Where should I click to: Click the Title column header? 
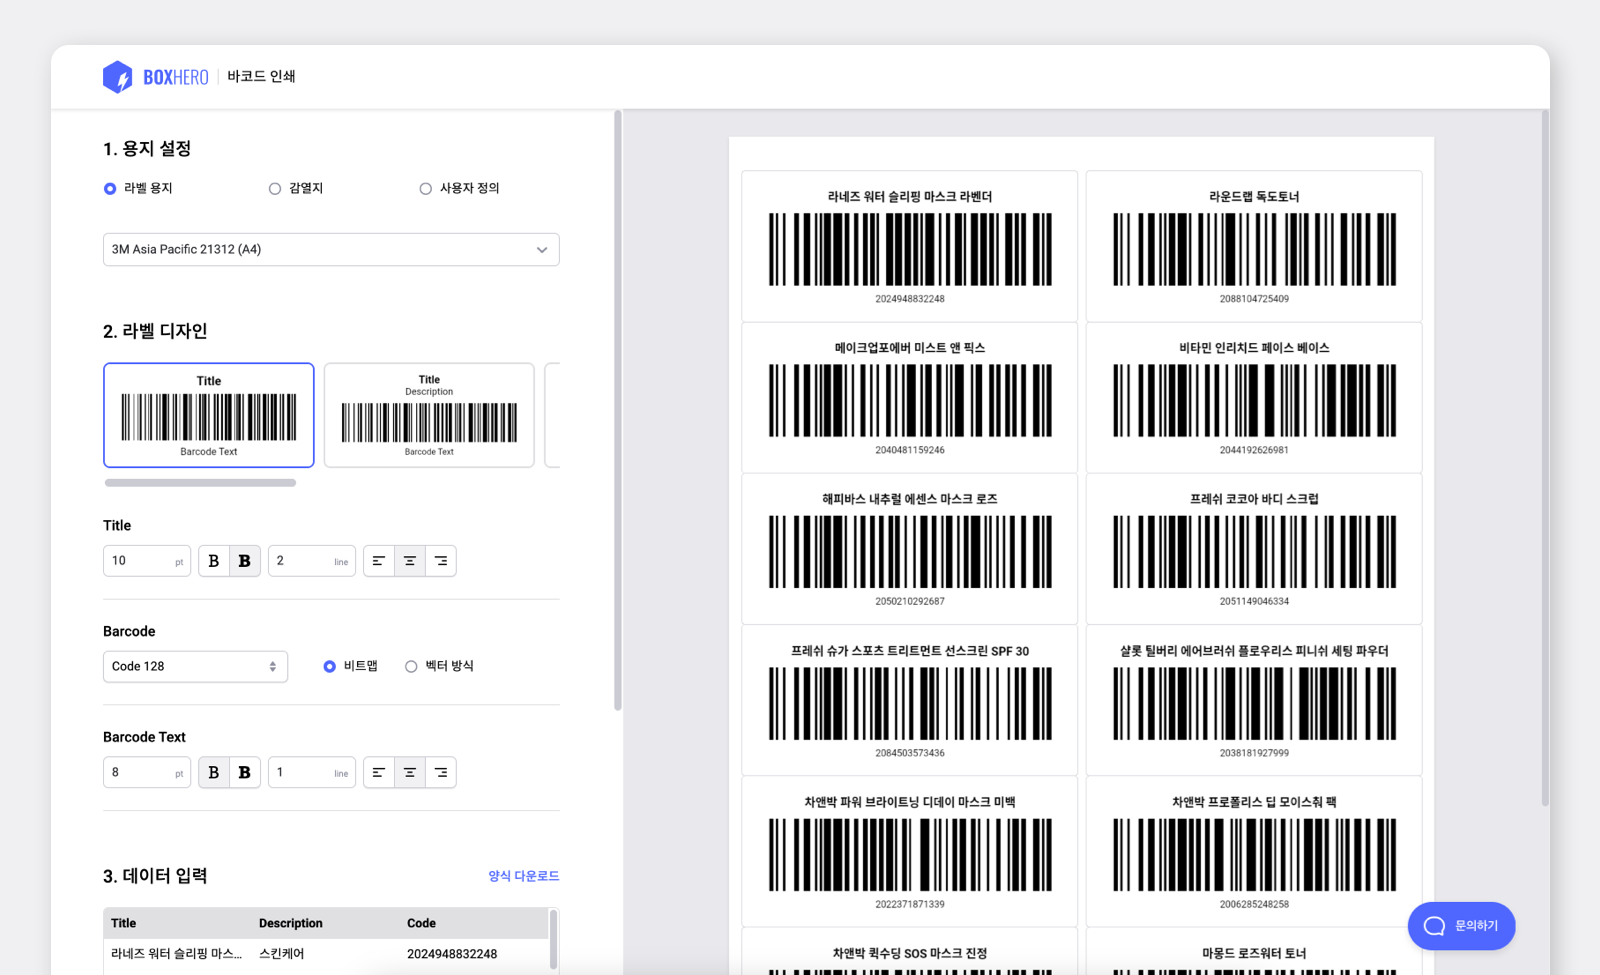(124, 923)
